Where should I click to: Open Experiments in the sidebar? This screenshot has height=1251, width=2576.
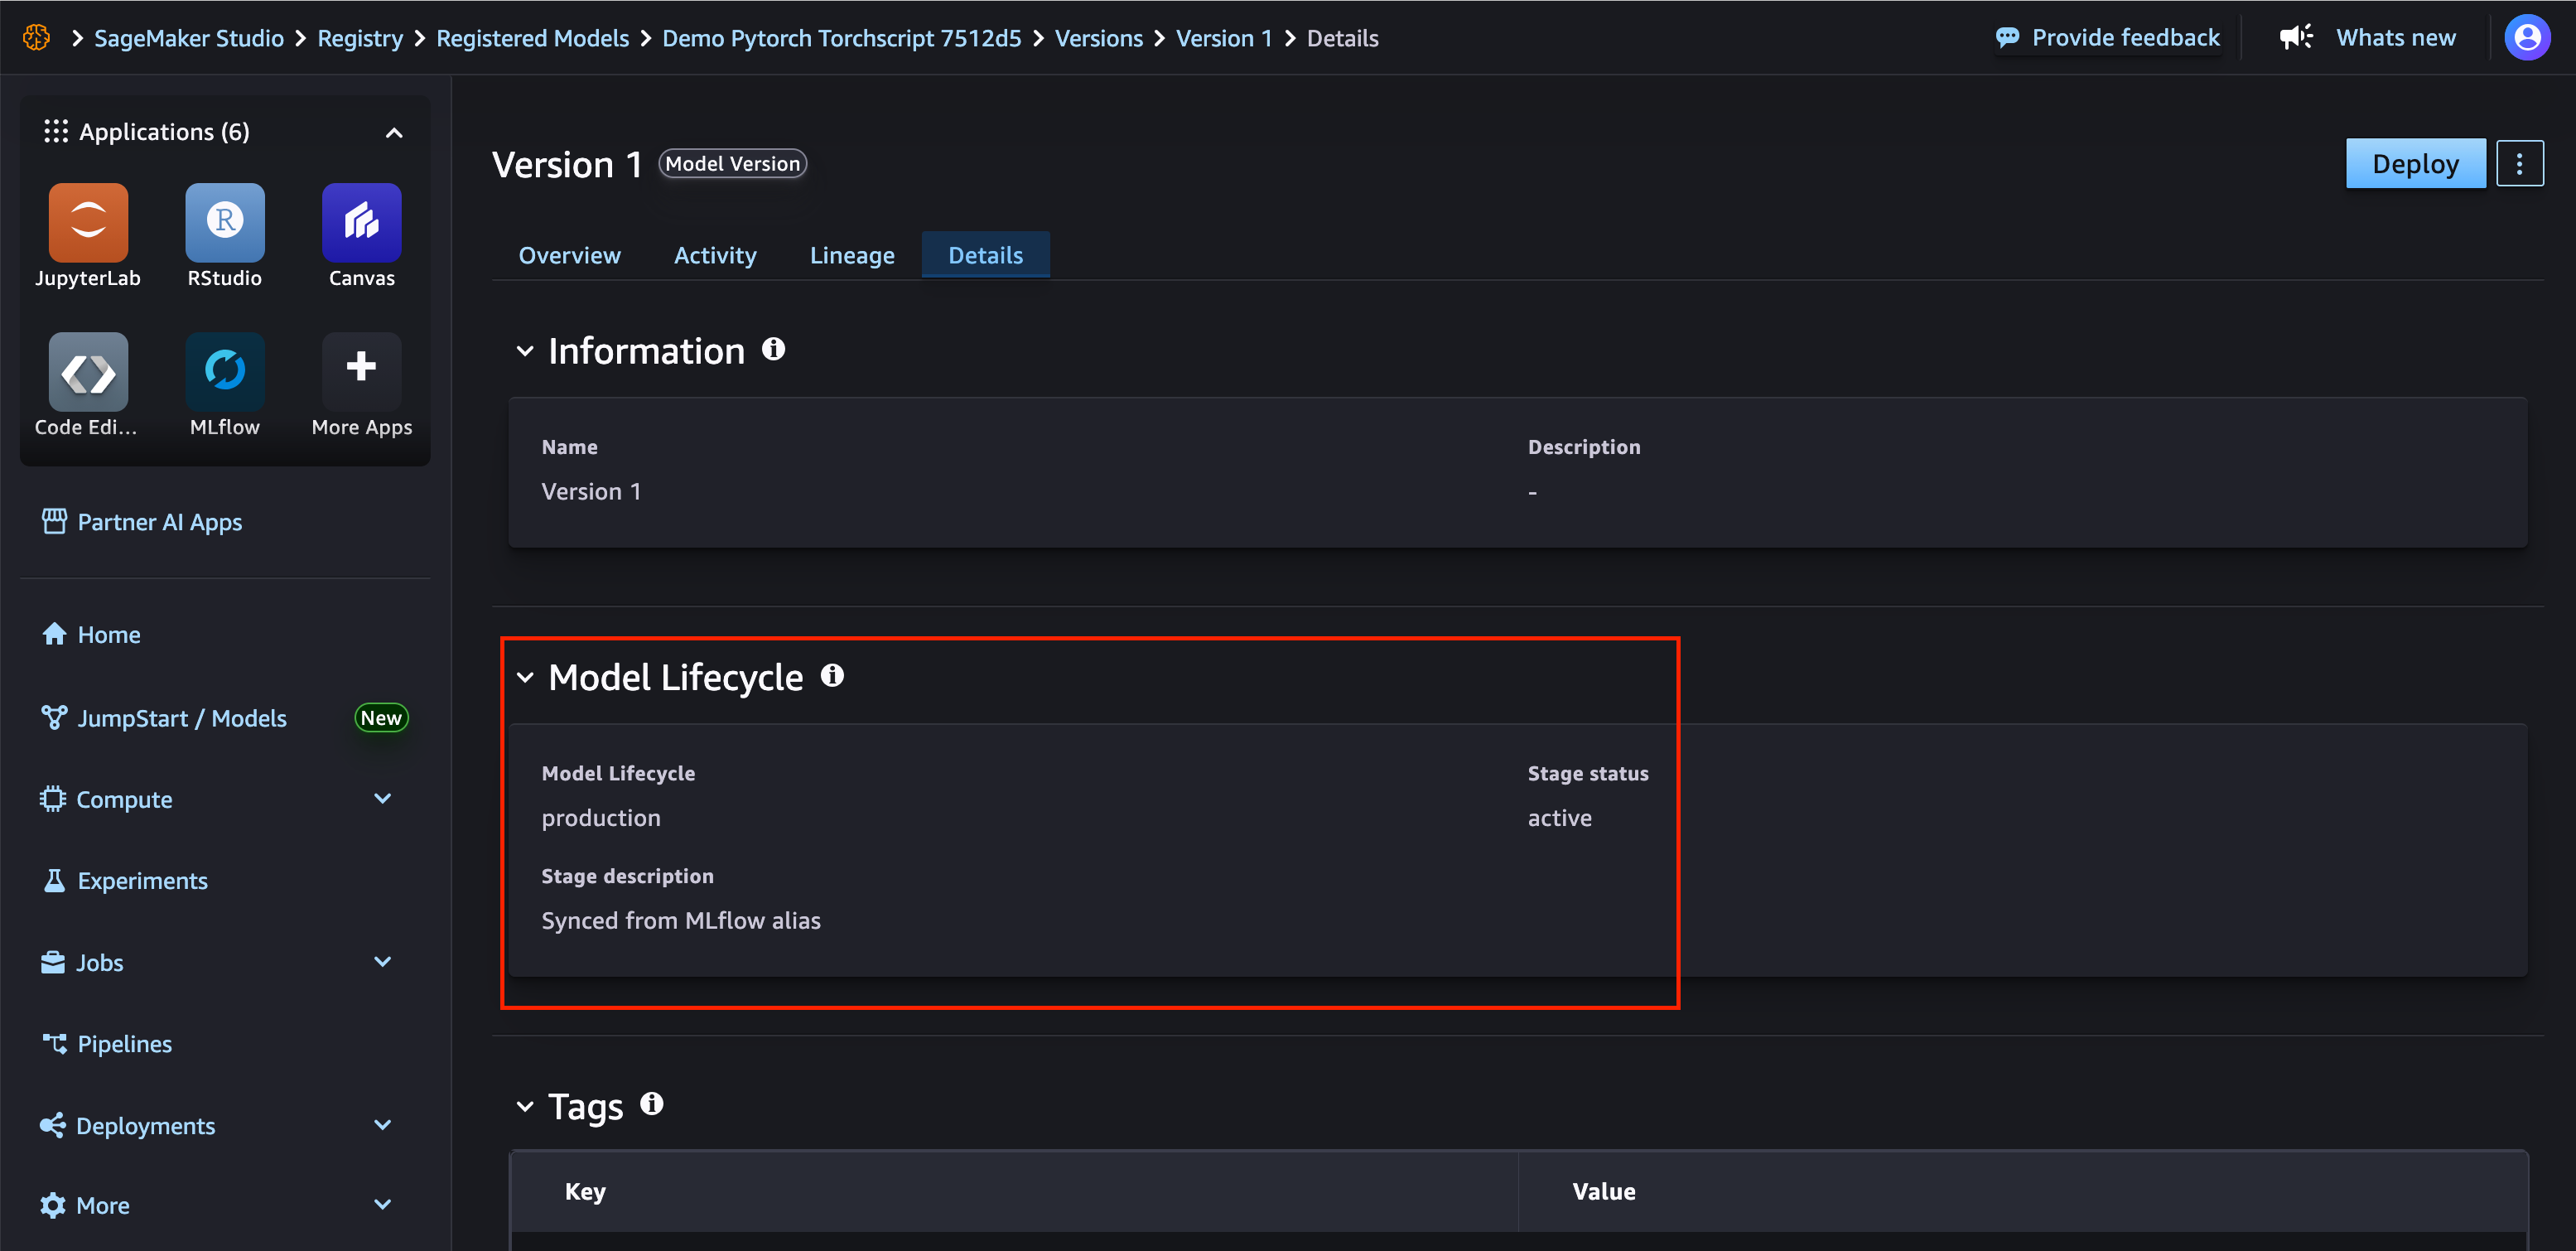(143, 881)
